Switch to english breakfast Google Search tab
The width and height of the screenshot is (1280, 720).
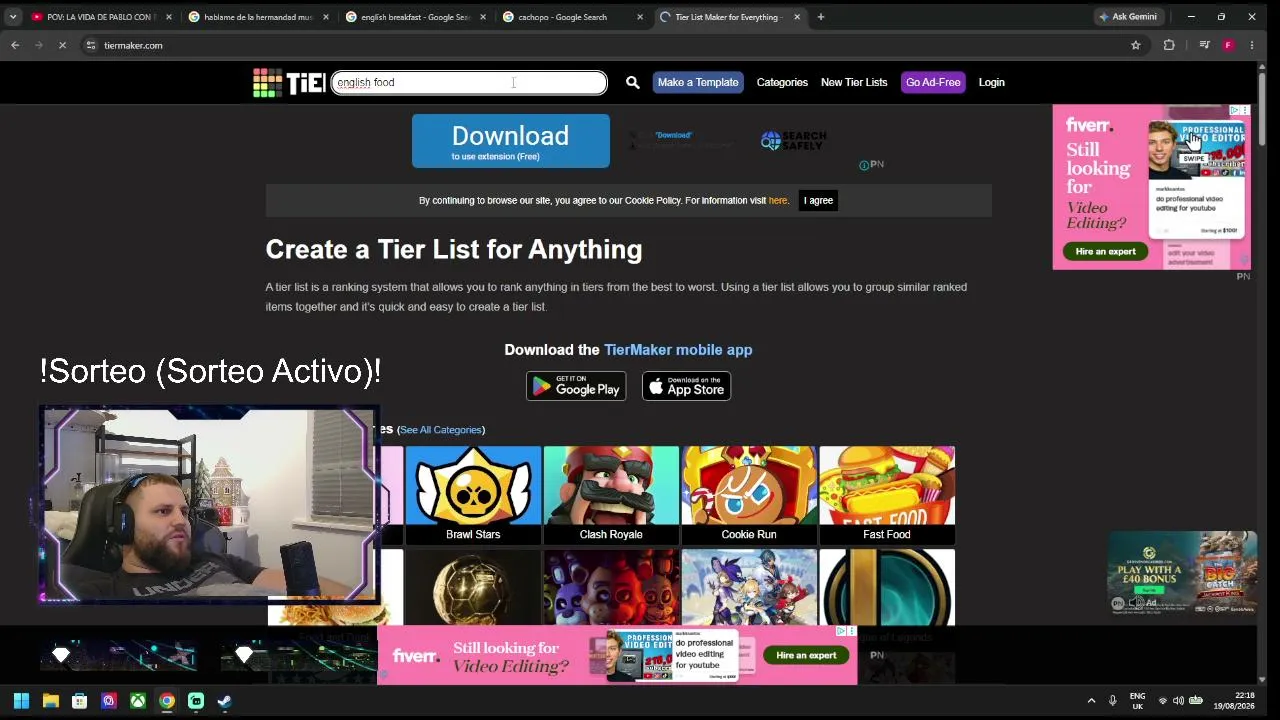point(416,17)
